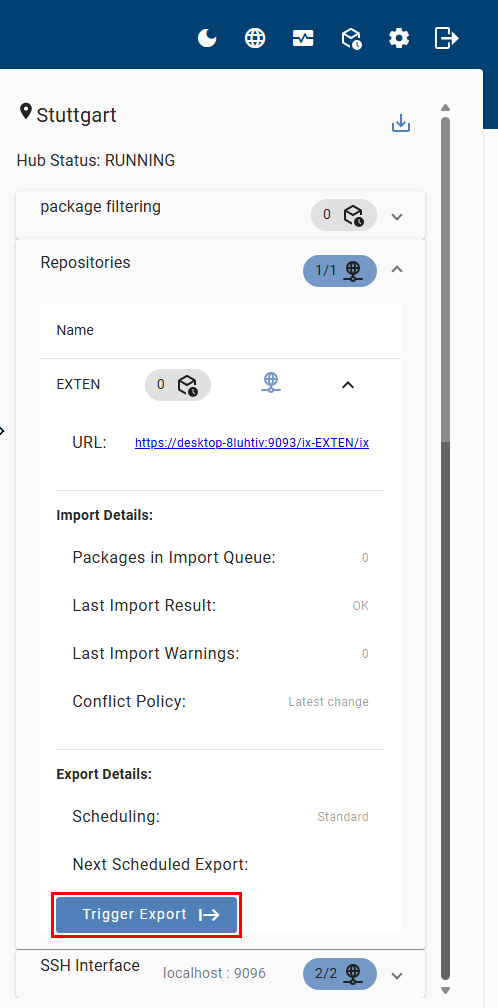Click the Repositories section title
498x1008 pixels.
(85, 262)
